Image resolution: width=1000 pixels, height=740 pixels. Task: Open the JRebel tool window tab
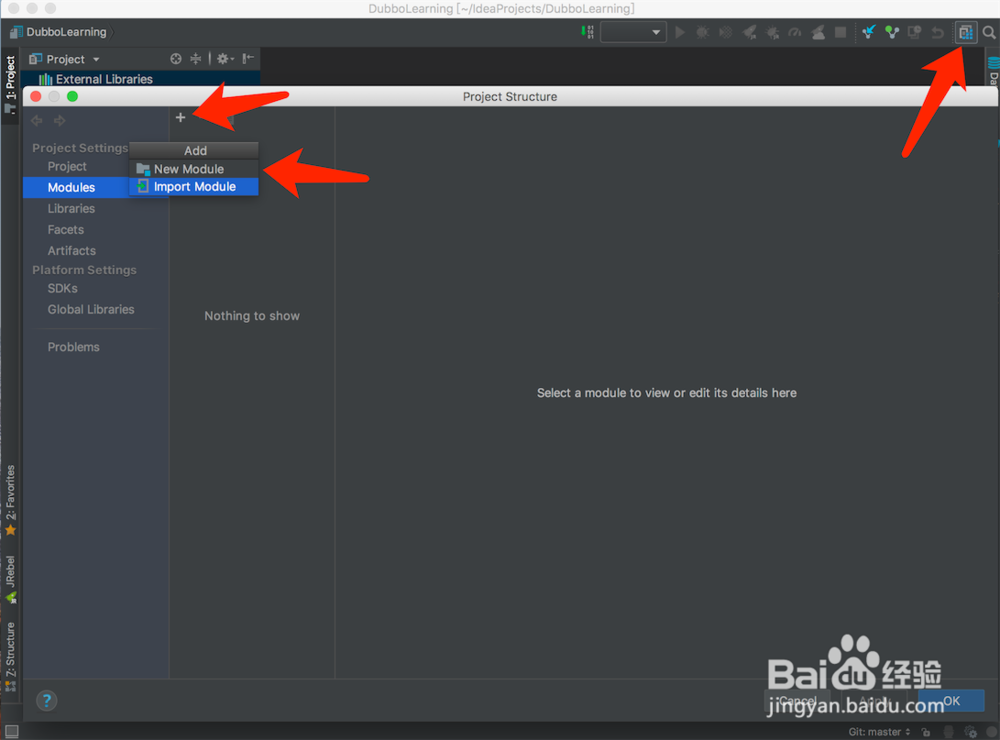[x=10, y=579]
